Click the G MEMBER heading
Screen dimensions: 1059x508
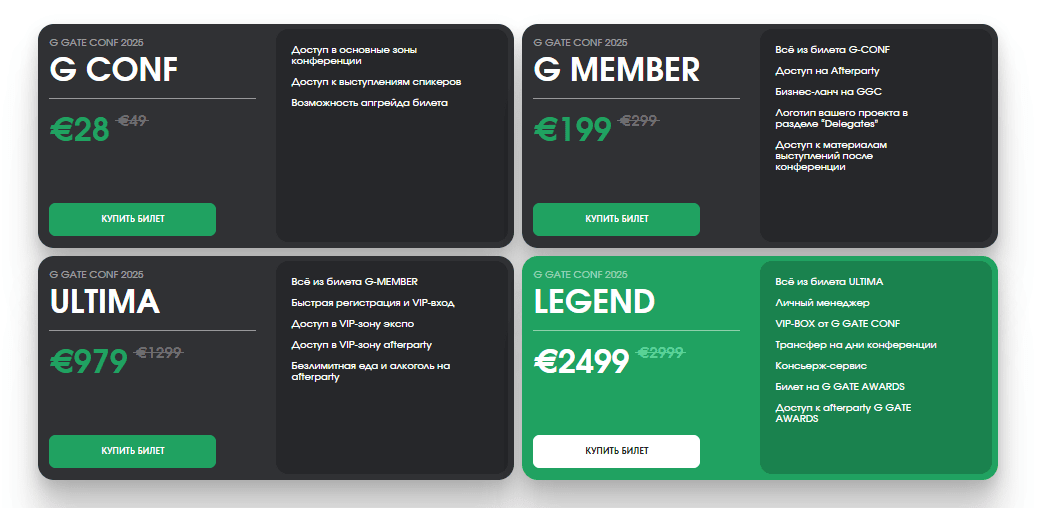coord(616,70)
